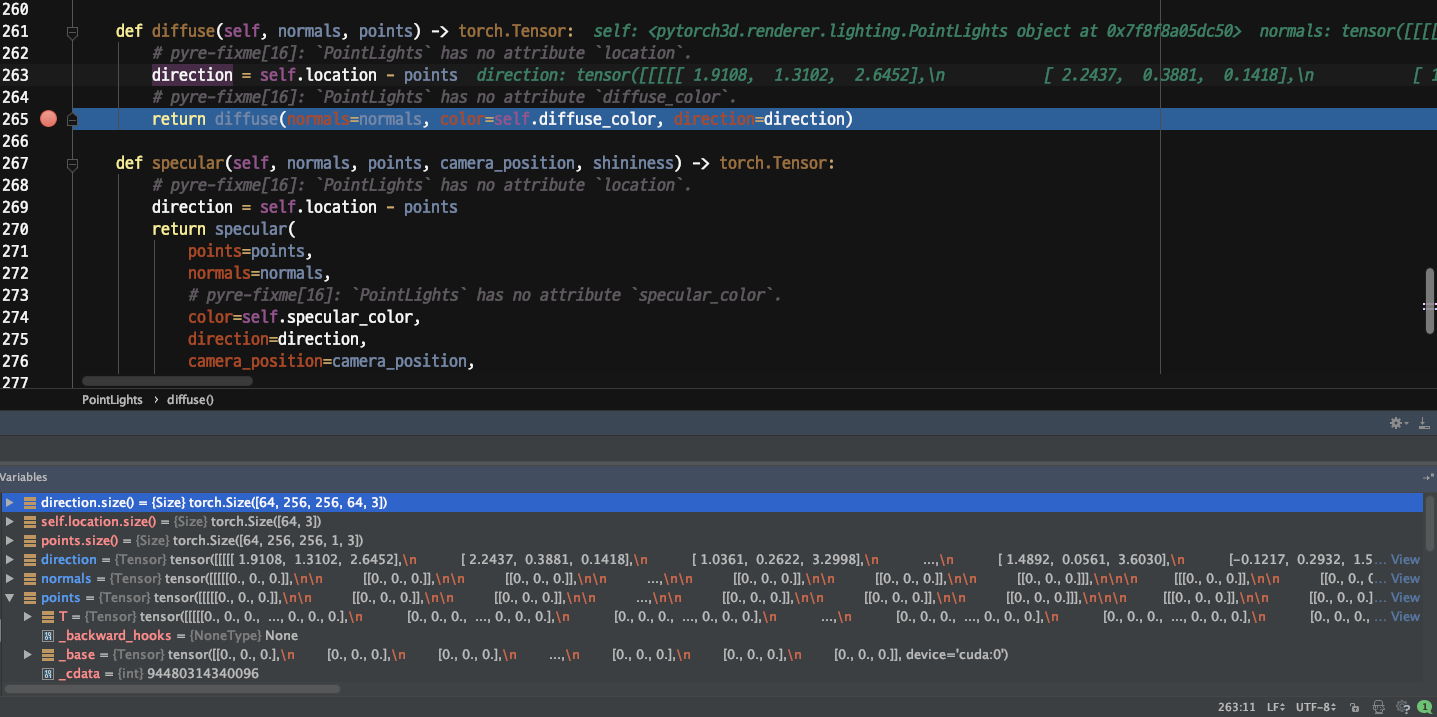Open View link for points tensor

(1405, 597)
